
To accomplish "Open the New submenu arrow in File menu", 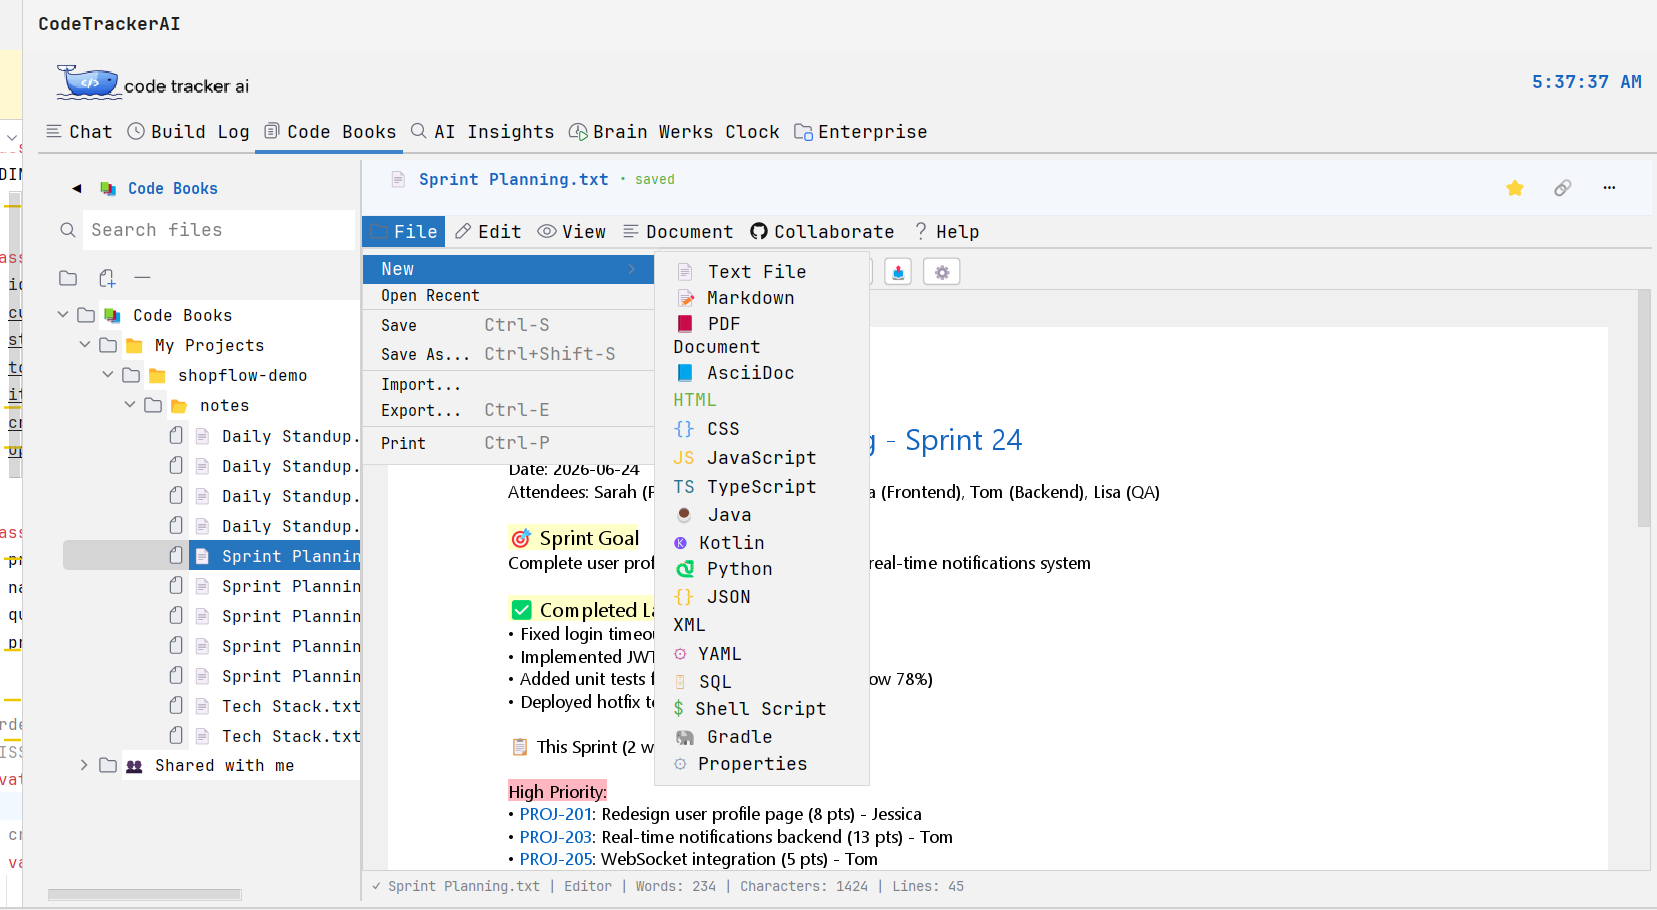I will coord(632,269).
